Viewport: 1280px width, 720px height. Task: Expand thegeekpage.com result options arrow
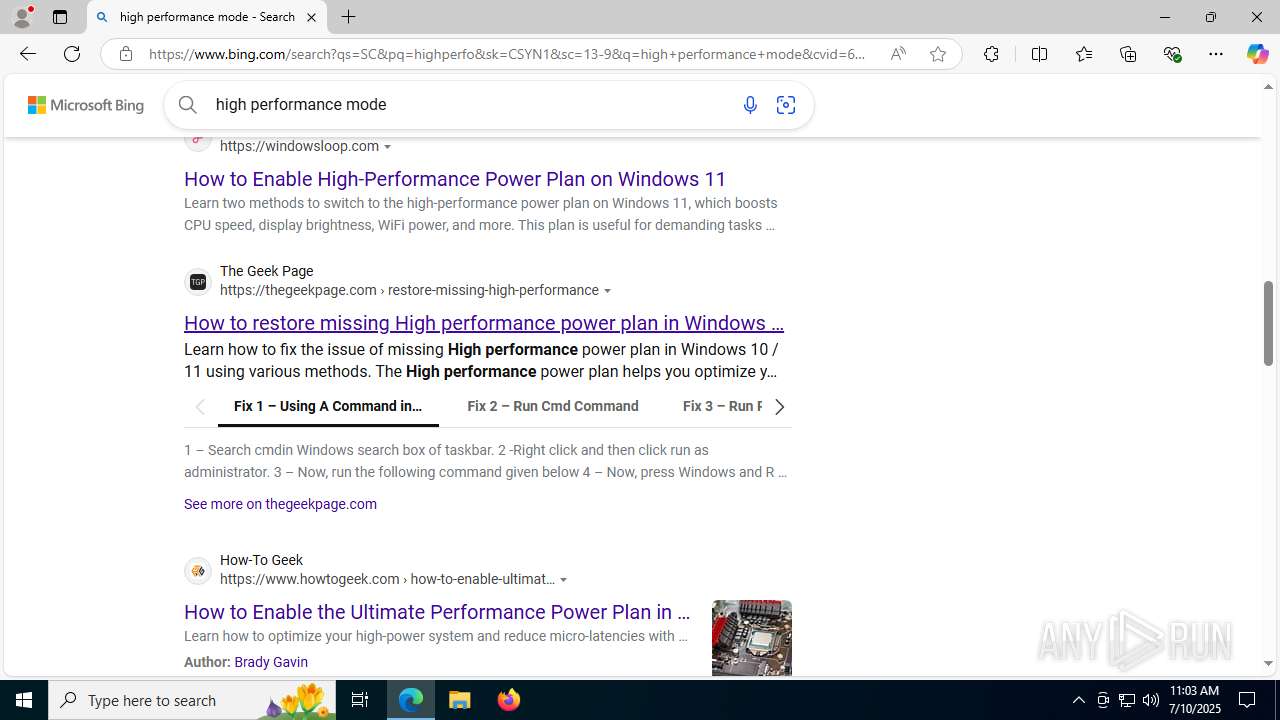tap(607, 291)
